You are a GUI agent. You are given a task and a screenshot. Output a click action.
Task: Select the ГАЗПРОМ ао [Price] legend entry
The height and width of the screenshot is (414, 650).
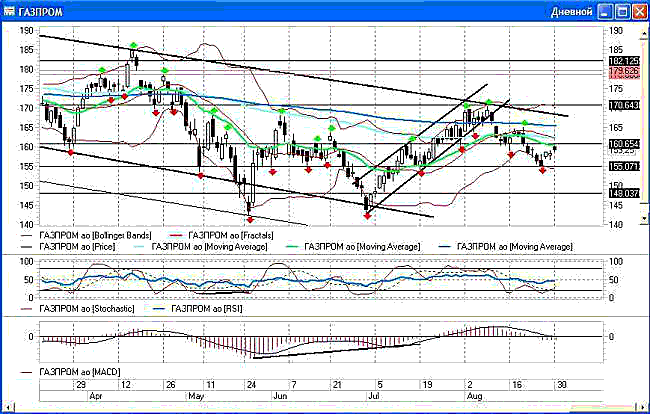tap(68, 247)
